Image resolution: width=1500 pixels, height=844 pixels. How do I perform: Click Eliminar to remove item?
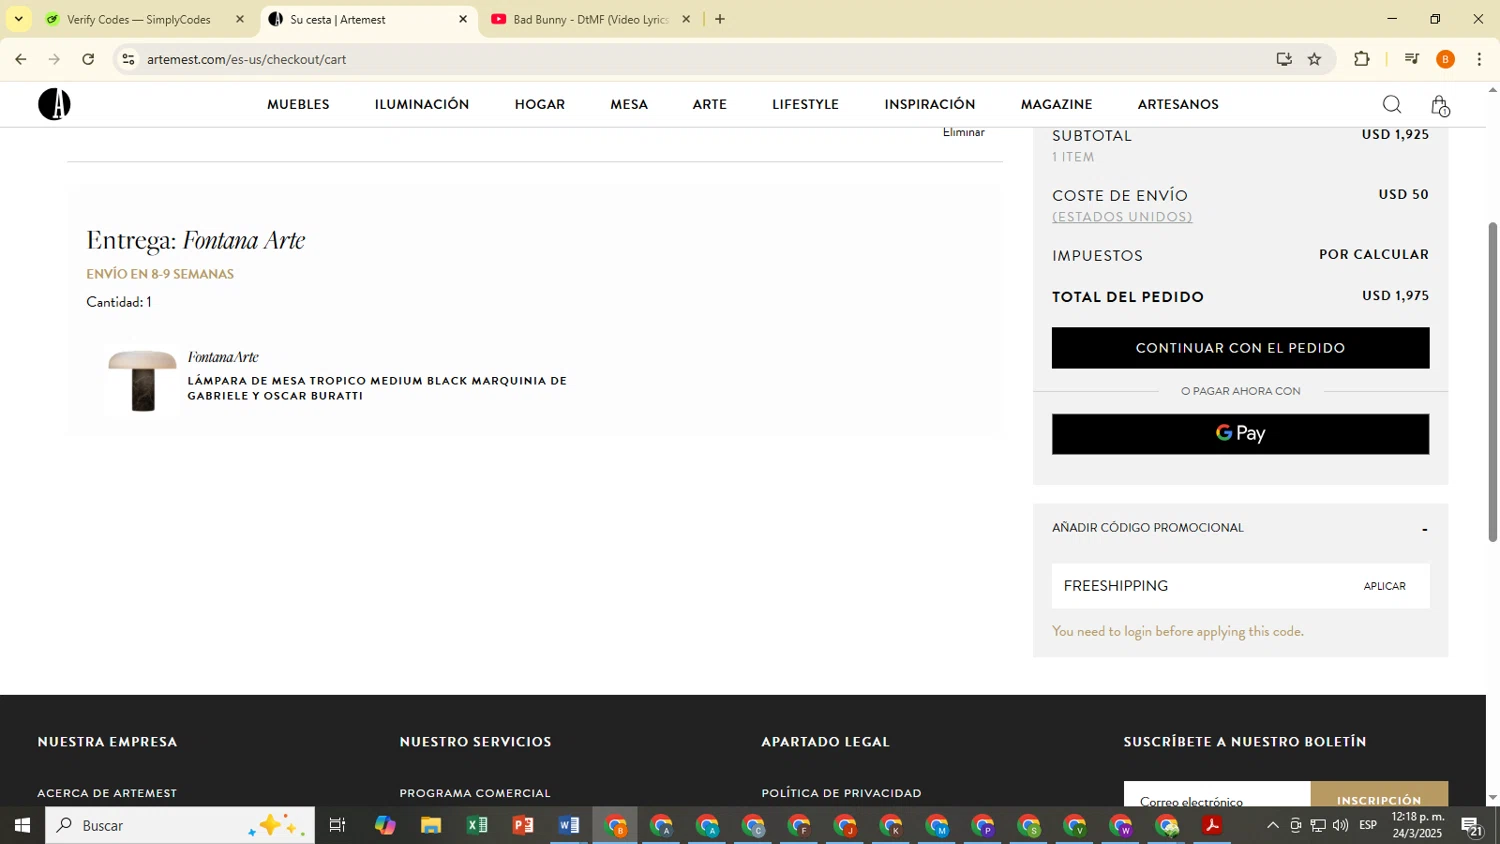963,132
